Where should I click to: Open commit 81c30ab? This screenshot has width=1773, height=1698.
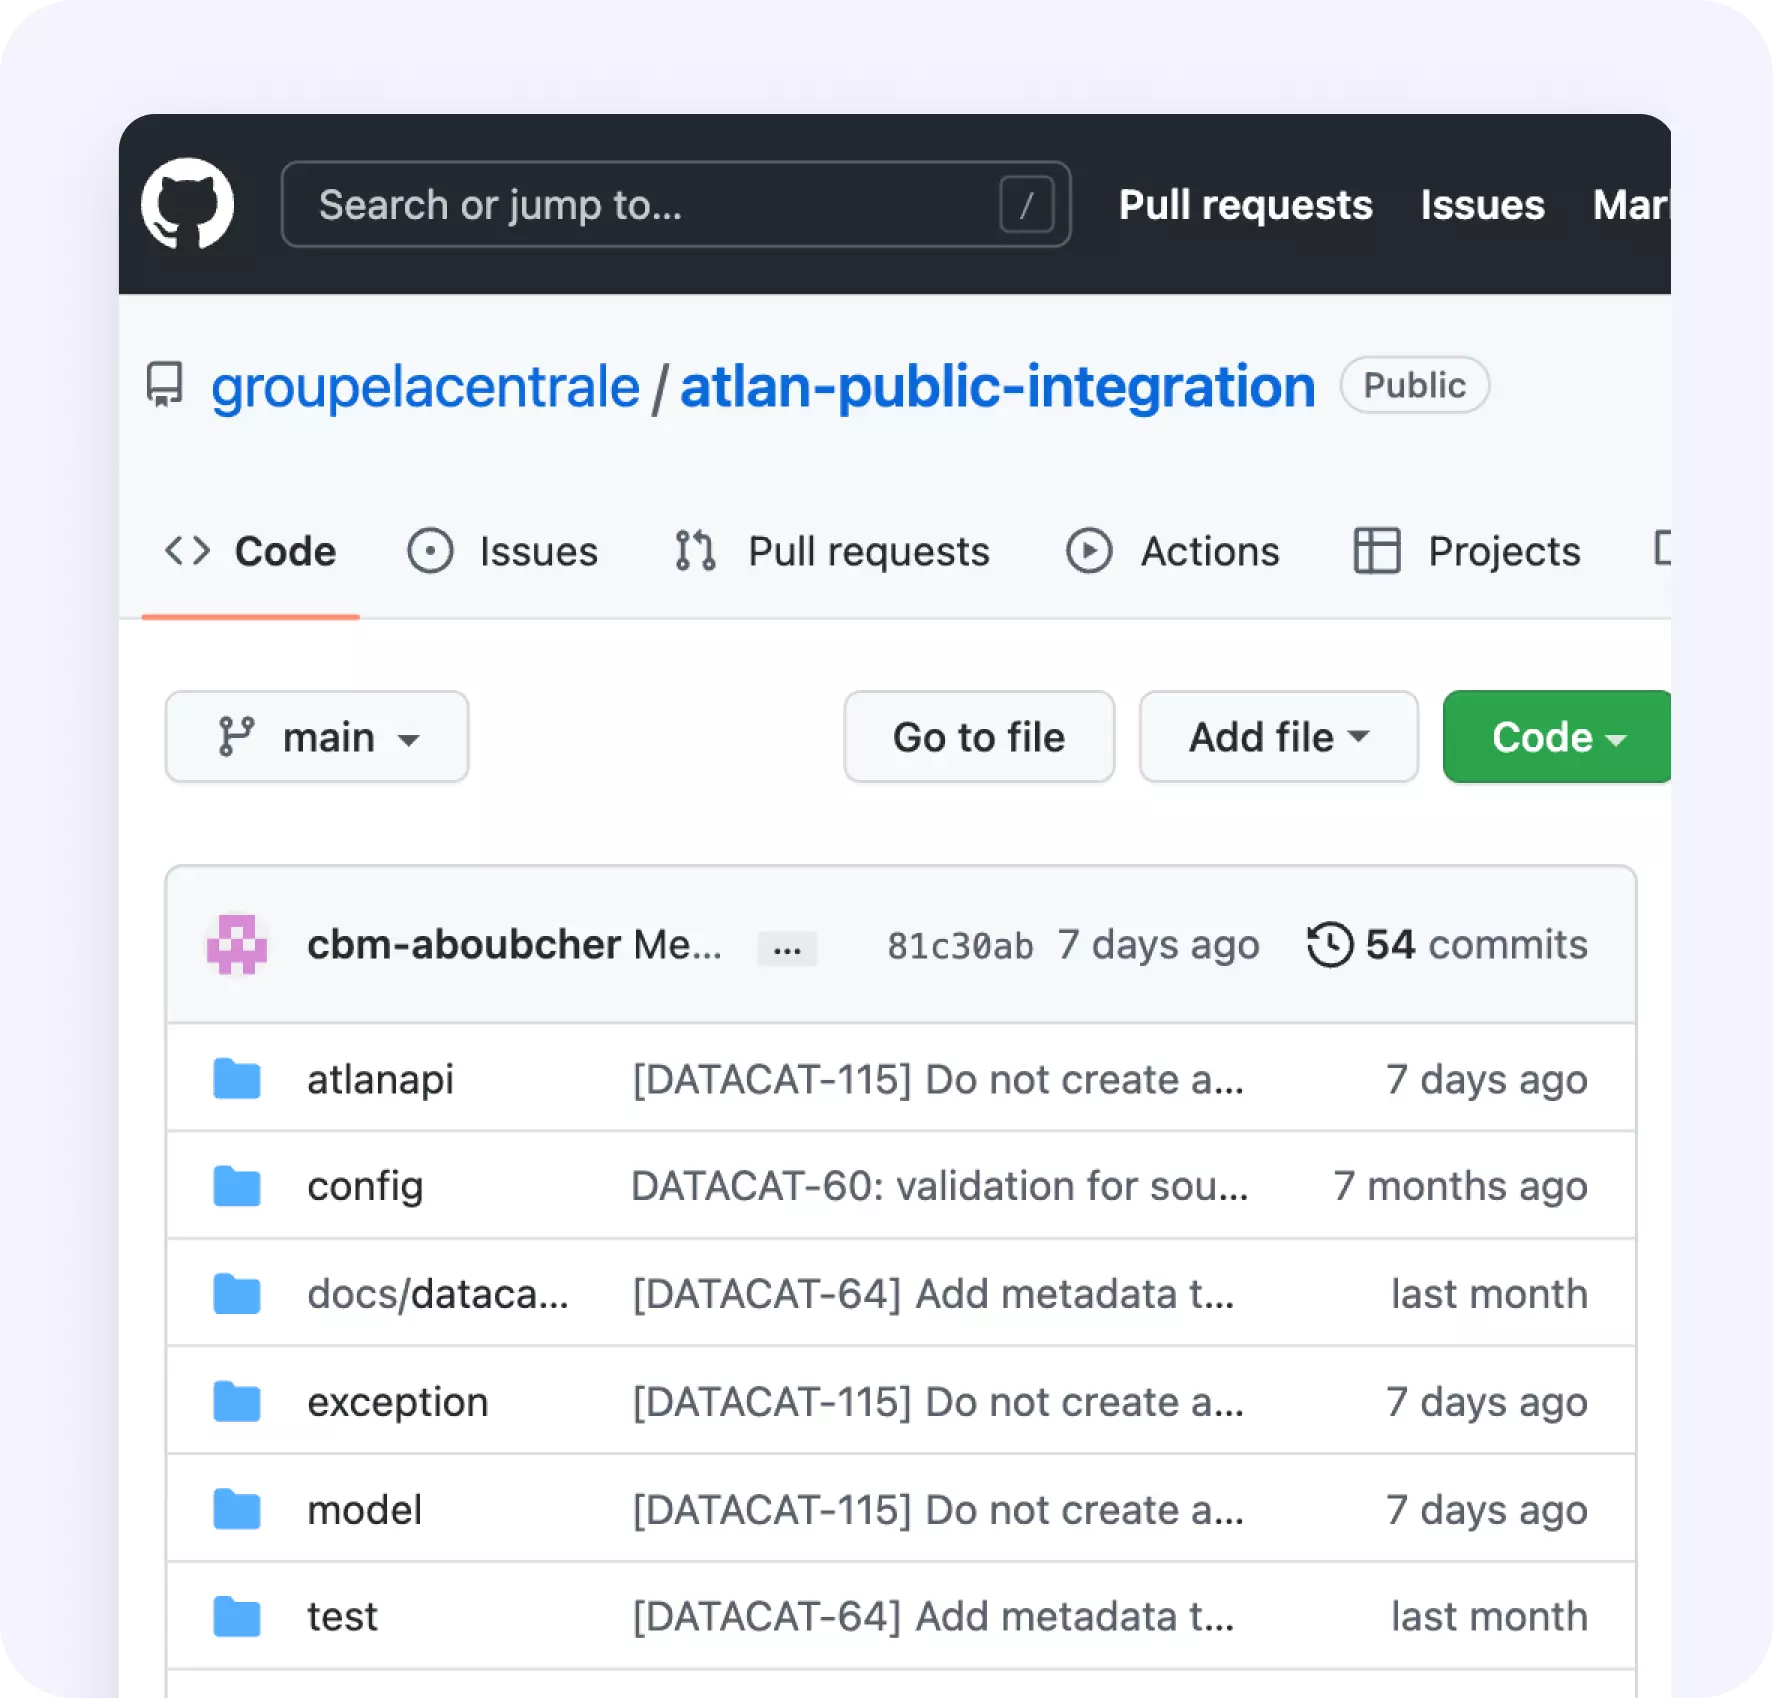pyautogui.click(x=960, y=945)
